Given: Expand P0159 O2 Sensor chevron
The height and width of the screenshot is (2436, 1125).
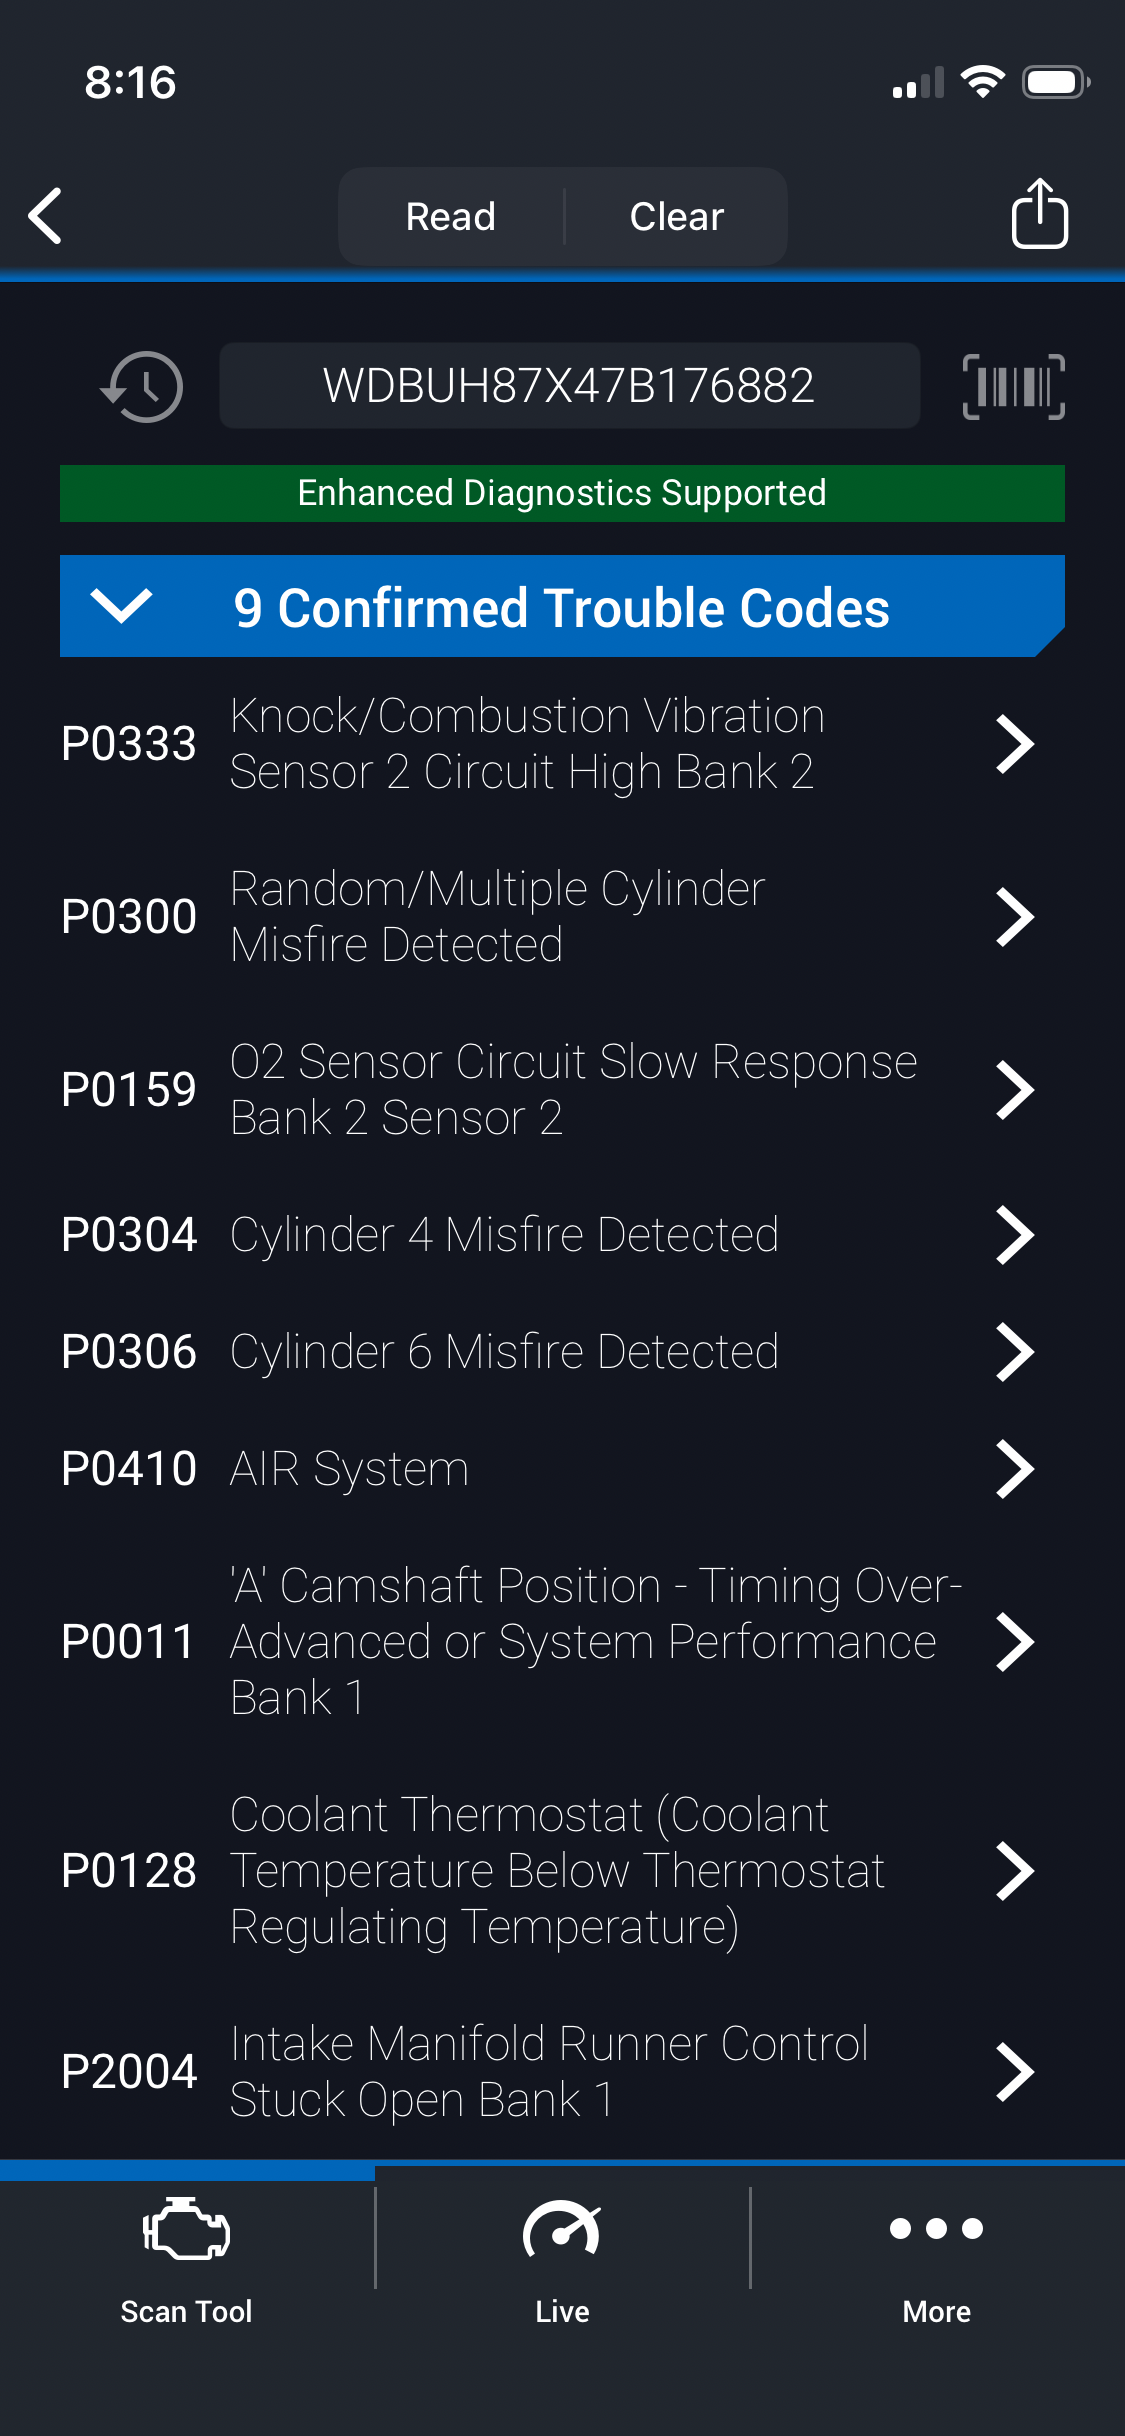Looking at the screenshot, I should 1014,1090.
